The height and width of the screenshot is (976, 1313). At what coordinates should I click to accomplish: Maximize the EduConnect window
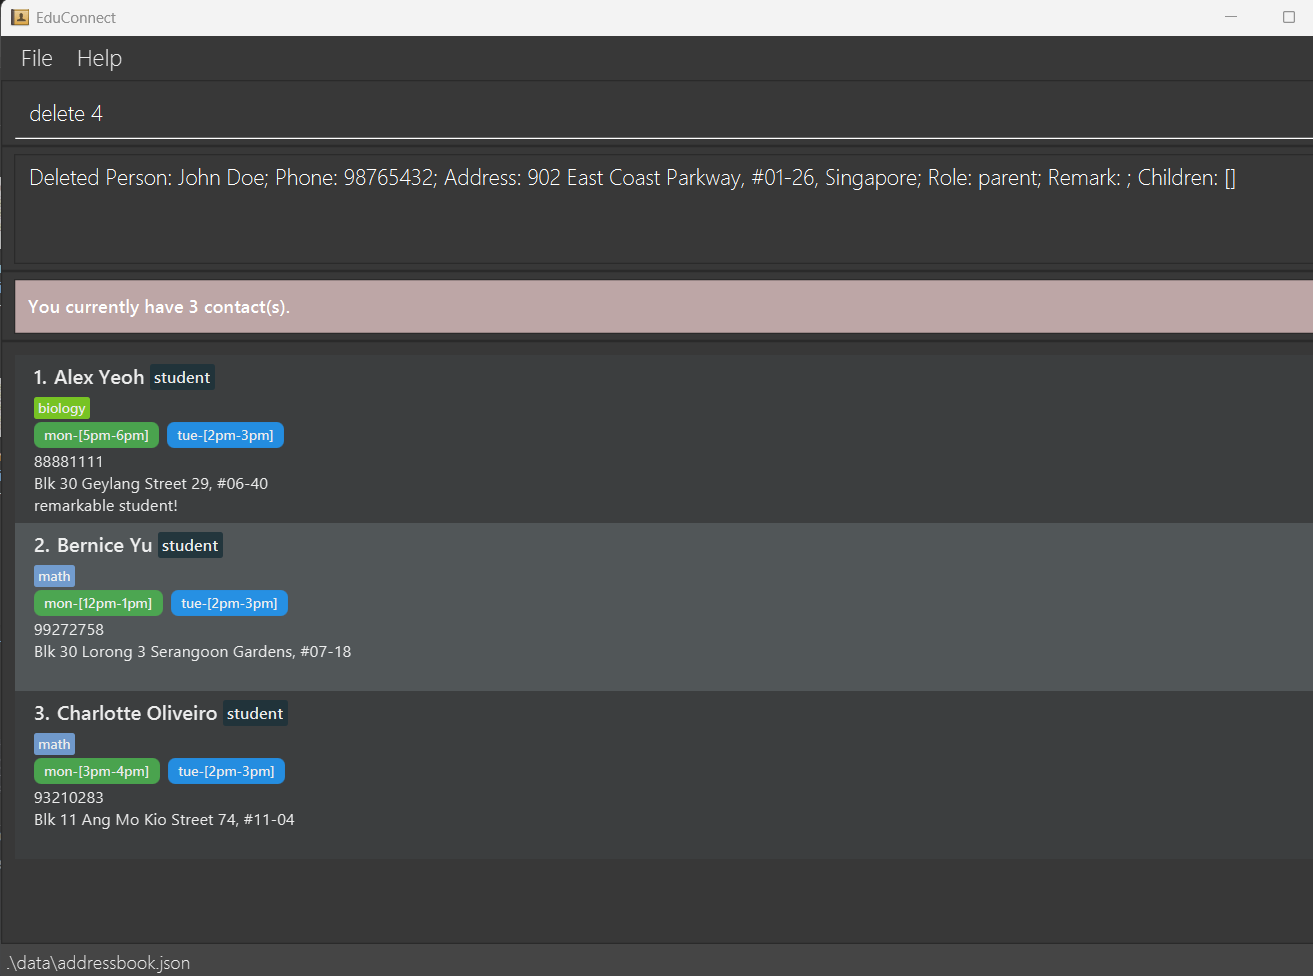1288,17
